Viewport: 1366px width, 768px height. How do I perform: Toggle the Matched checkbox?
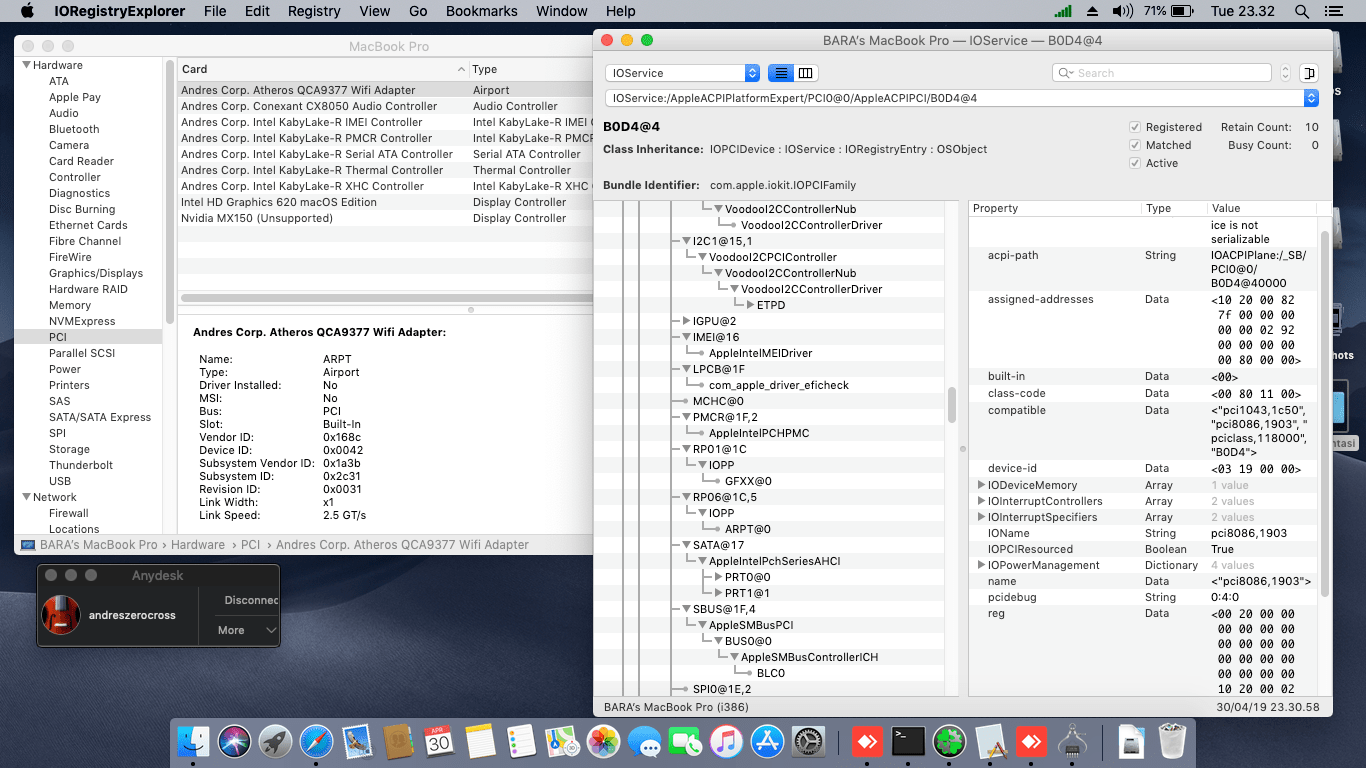coord(1134,145)
